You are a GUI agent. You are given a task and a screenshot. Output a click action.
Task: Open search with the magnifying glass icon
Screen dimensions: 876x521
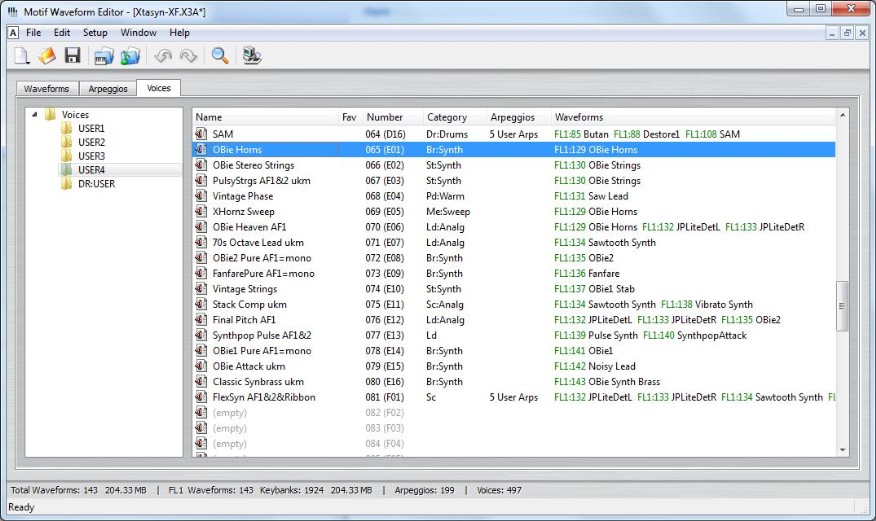point(220,56)
